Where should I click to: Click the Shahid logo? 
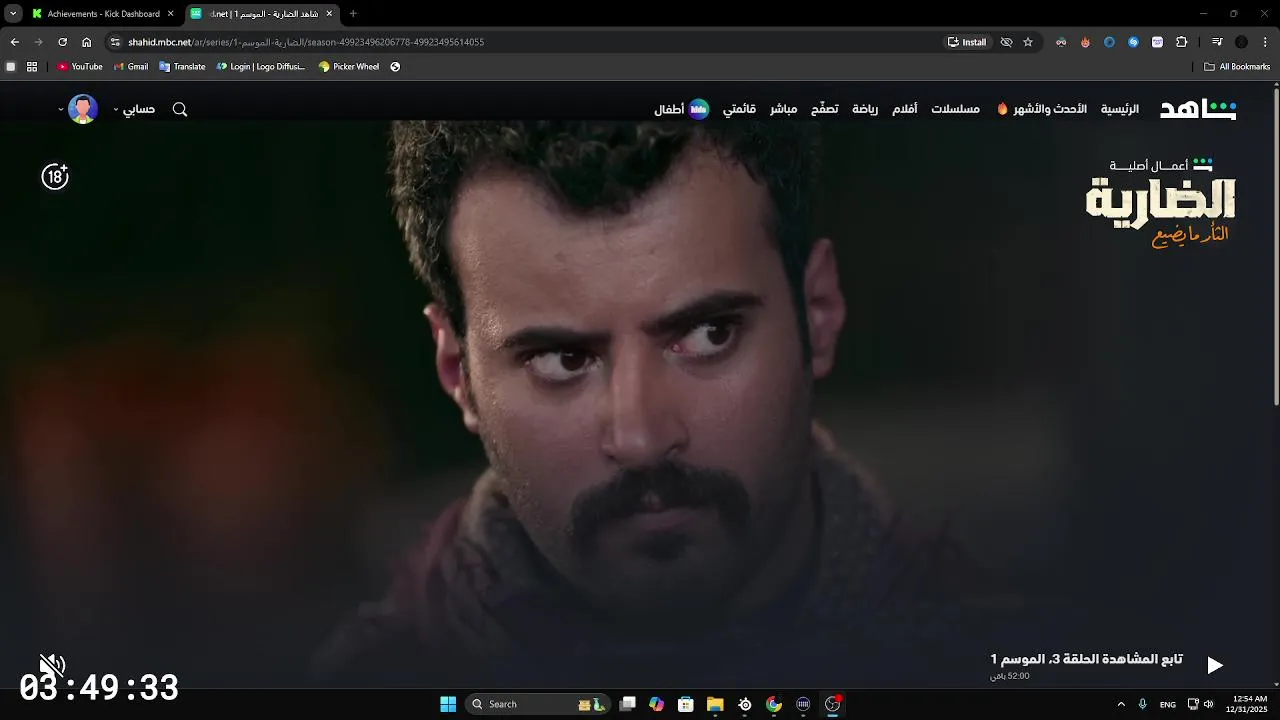tap(1198, 109)
